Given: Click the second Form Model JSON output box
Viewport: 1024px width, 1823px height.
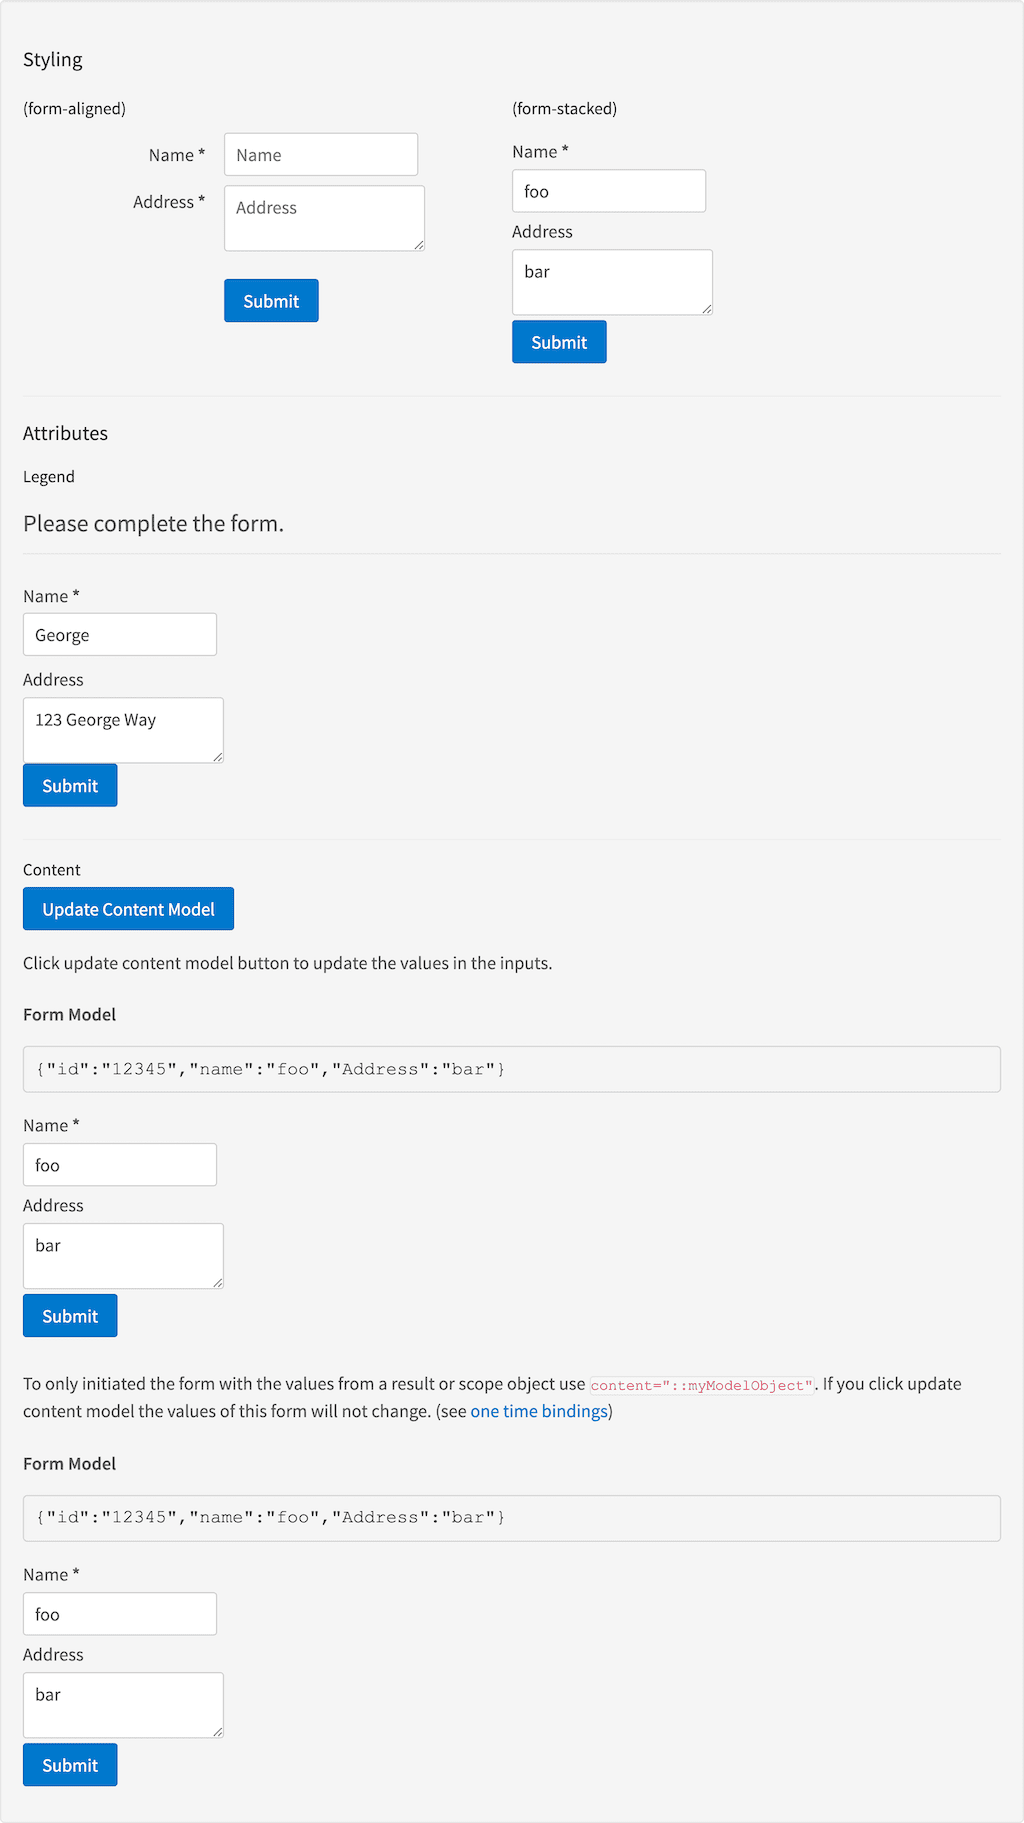Looking at the screenshot, I should (x=511, y=1518).
